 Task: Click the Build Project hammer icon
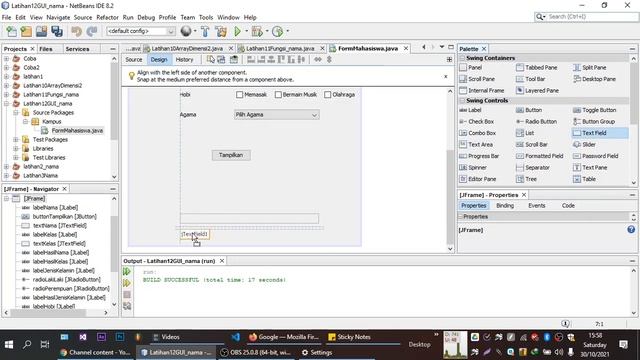click(x=205, y=31)
